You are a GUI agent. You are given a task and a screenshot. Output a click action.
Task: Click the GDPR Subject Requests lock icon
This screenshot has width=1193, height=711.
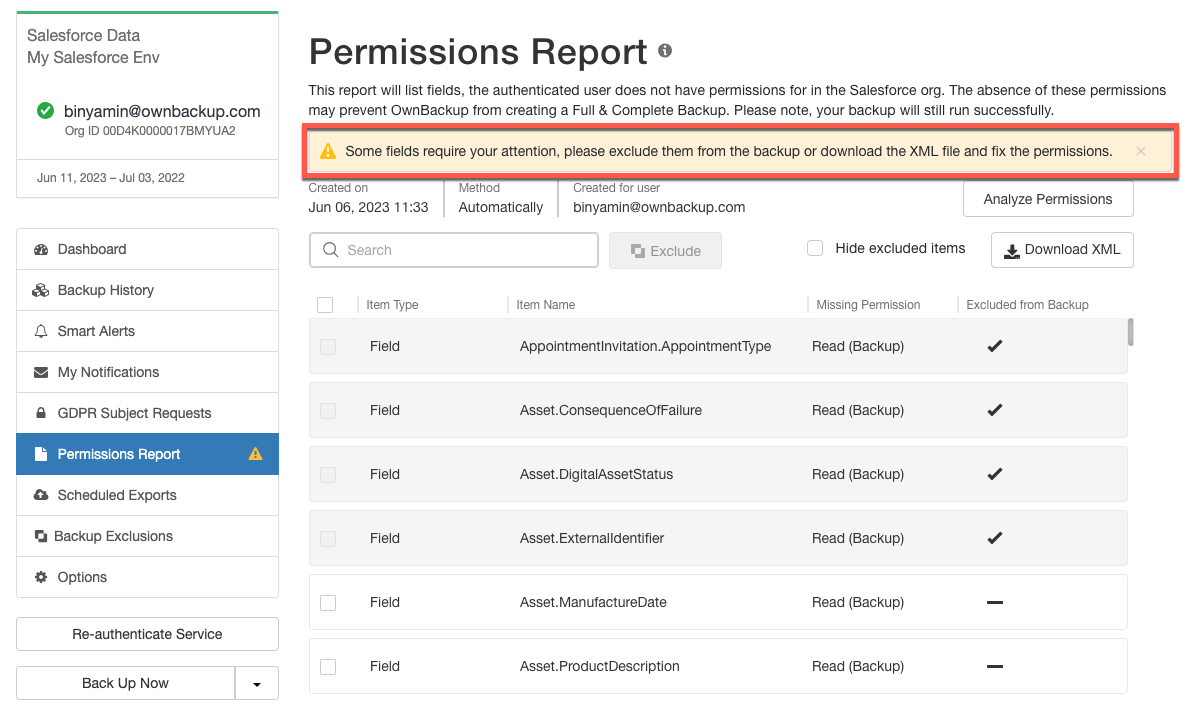[x=39, y=412]
